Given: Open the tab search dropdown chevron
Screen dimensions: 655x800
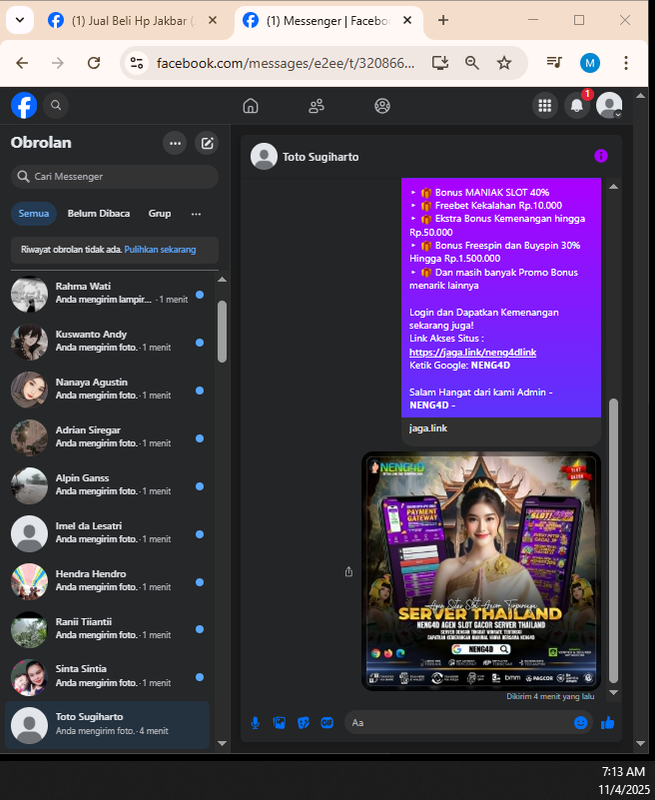Looking at the screenshot, I should [x=20, y=20].
